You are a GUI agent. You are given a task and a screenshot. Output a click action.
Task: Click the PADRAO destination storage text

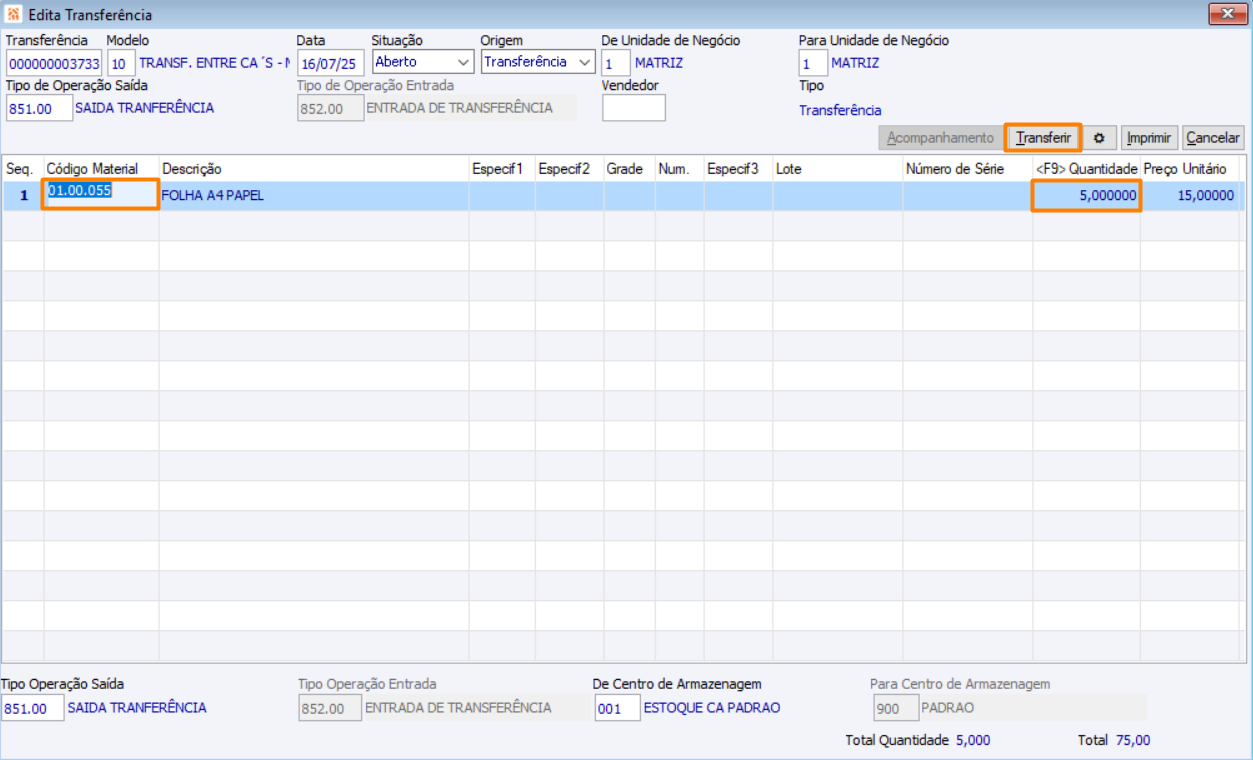[x=947, y=708]
